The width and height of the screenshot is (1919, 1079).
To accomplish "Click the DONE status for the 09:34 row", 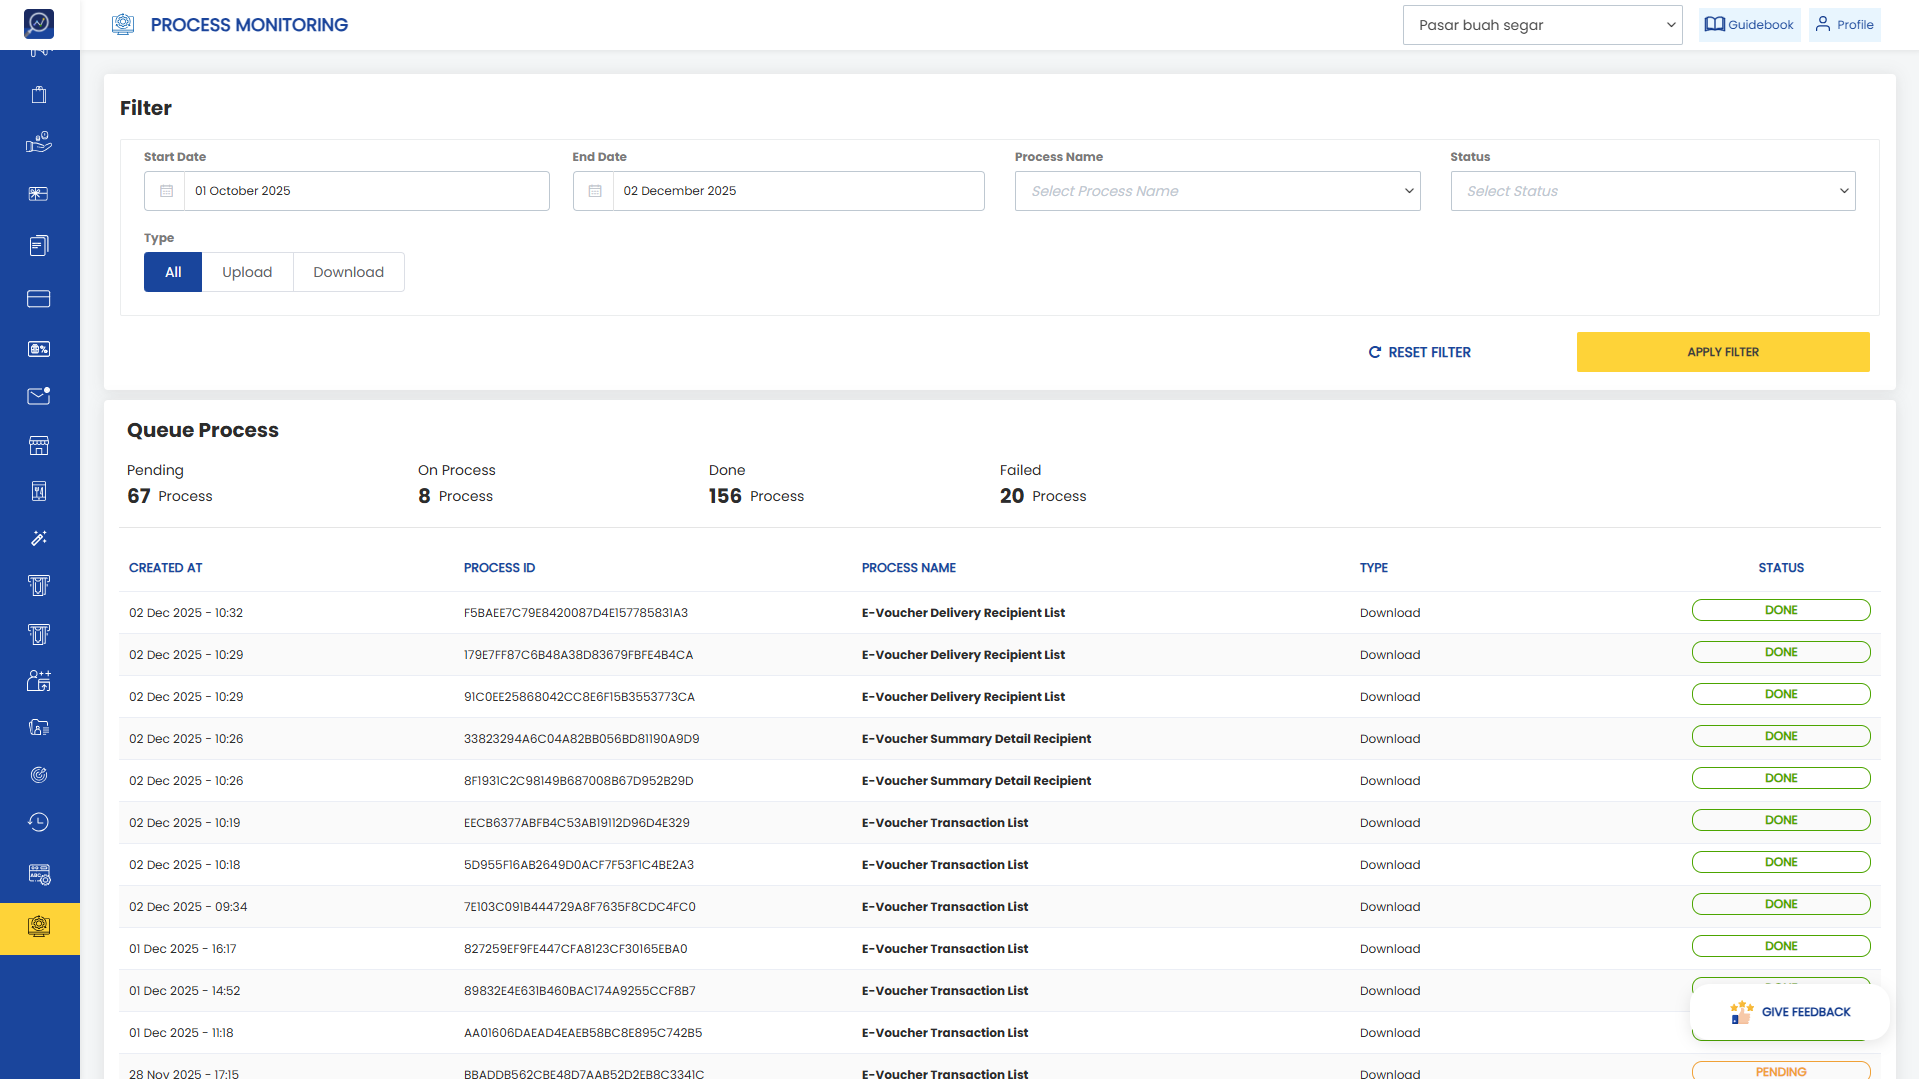I will (1781, 904).
